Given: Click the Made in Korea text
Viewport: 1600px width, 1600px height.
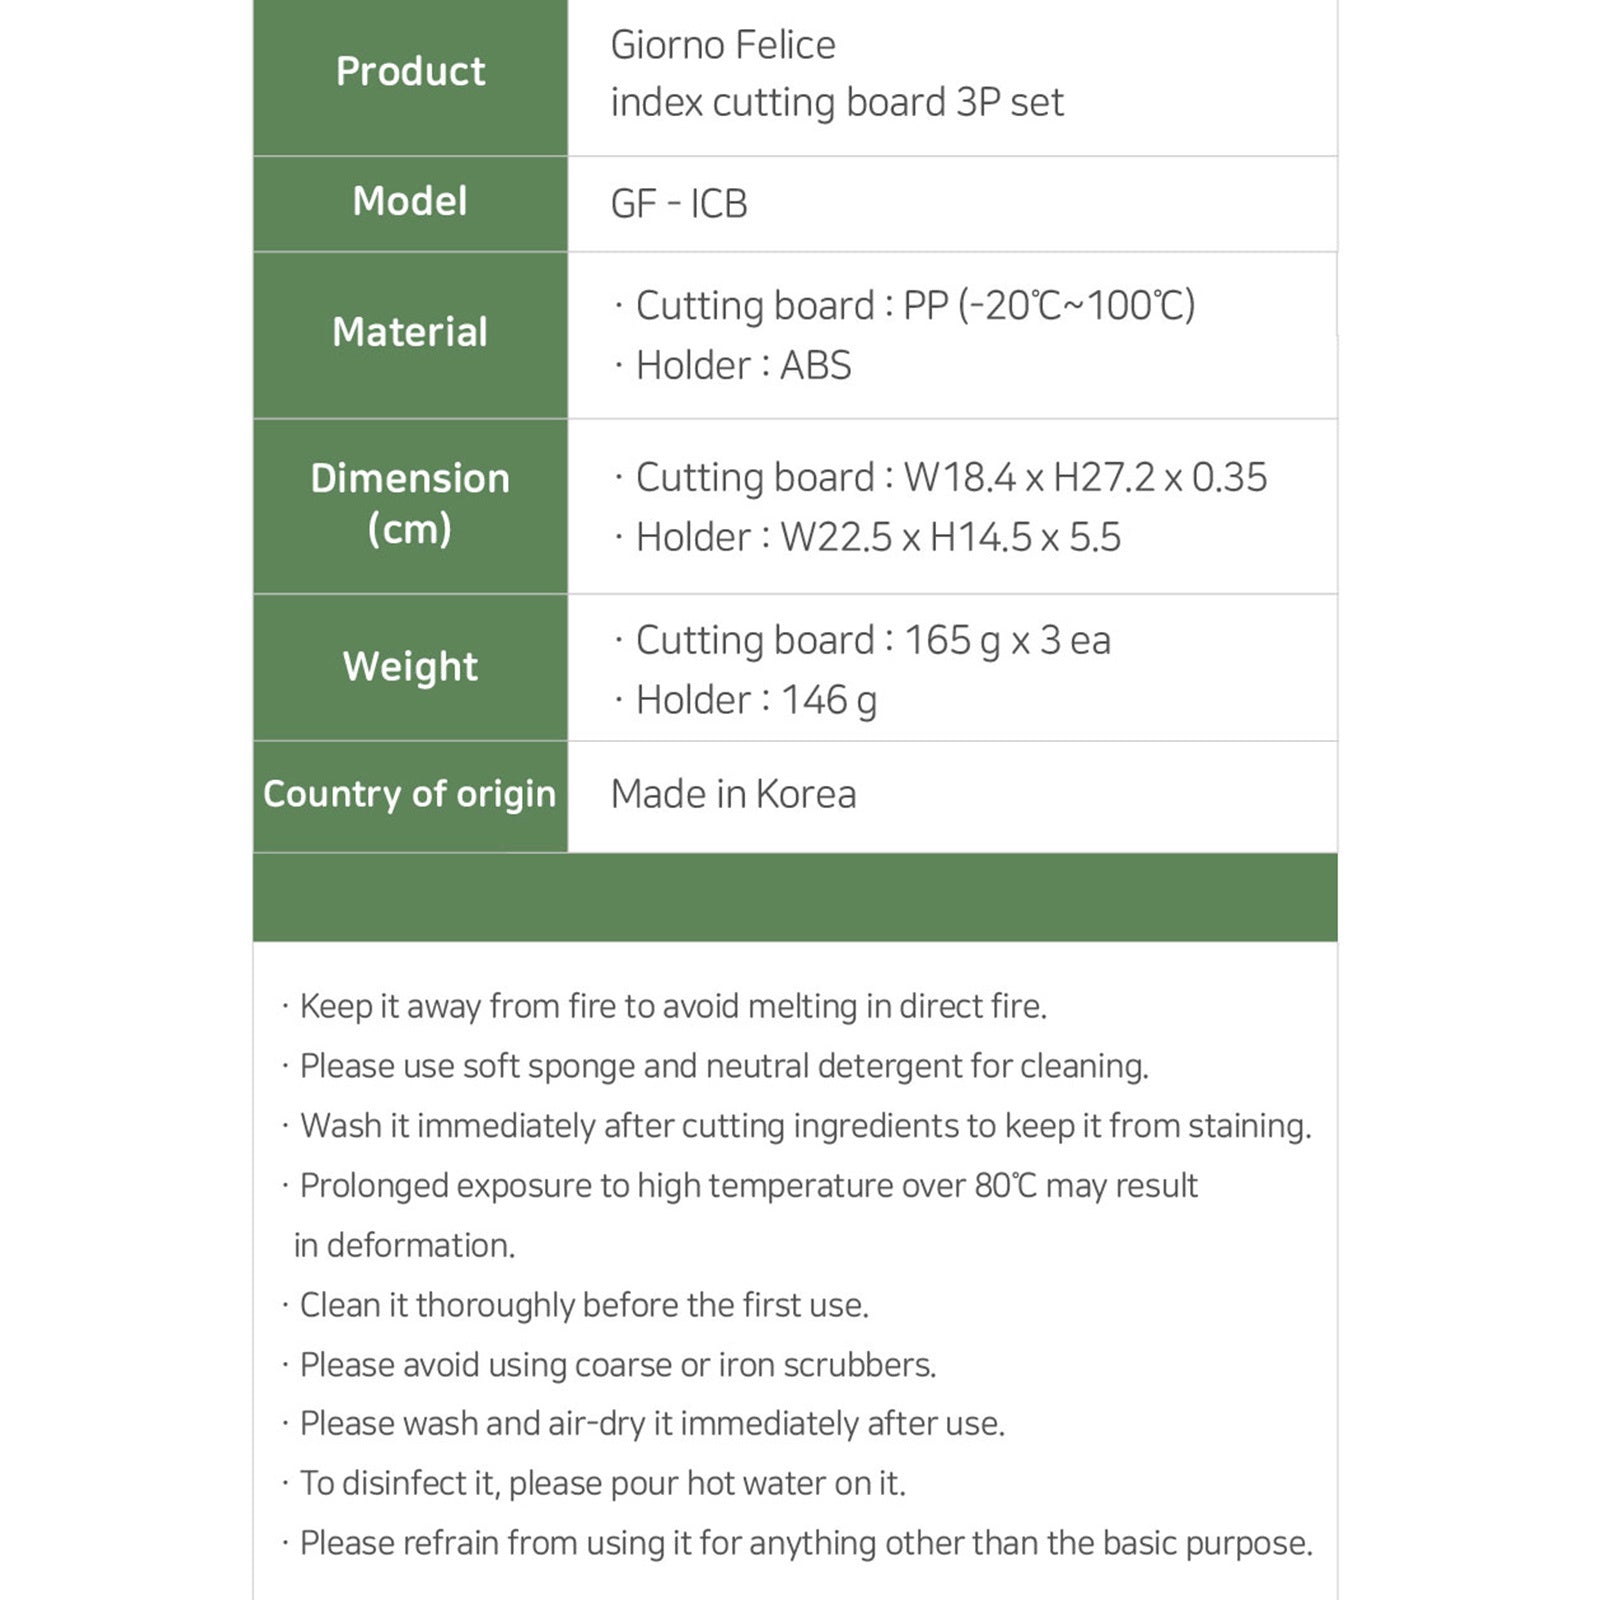Looking at the screenshot, I should pos(733,795).
